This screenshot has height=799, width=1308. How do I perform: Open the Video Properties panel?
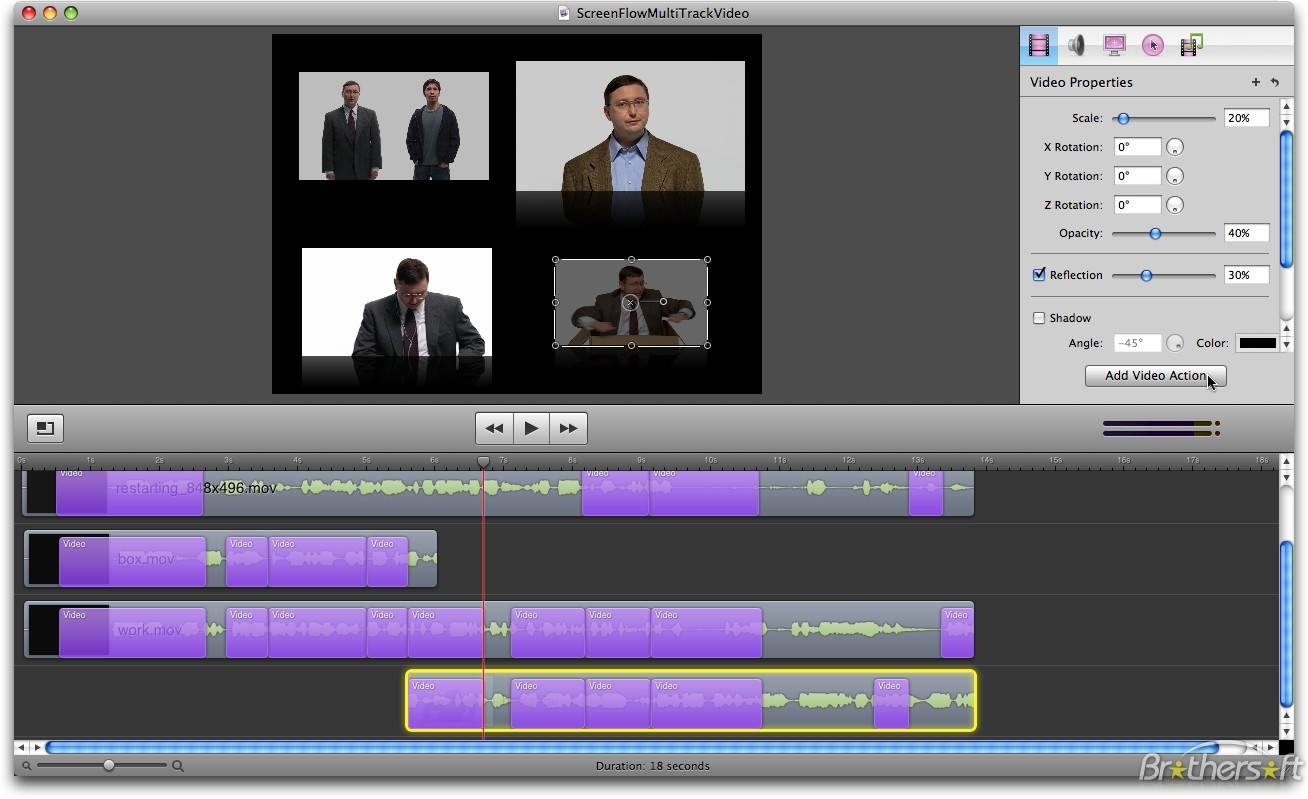[1038, 45]
